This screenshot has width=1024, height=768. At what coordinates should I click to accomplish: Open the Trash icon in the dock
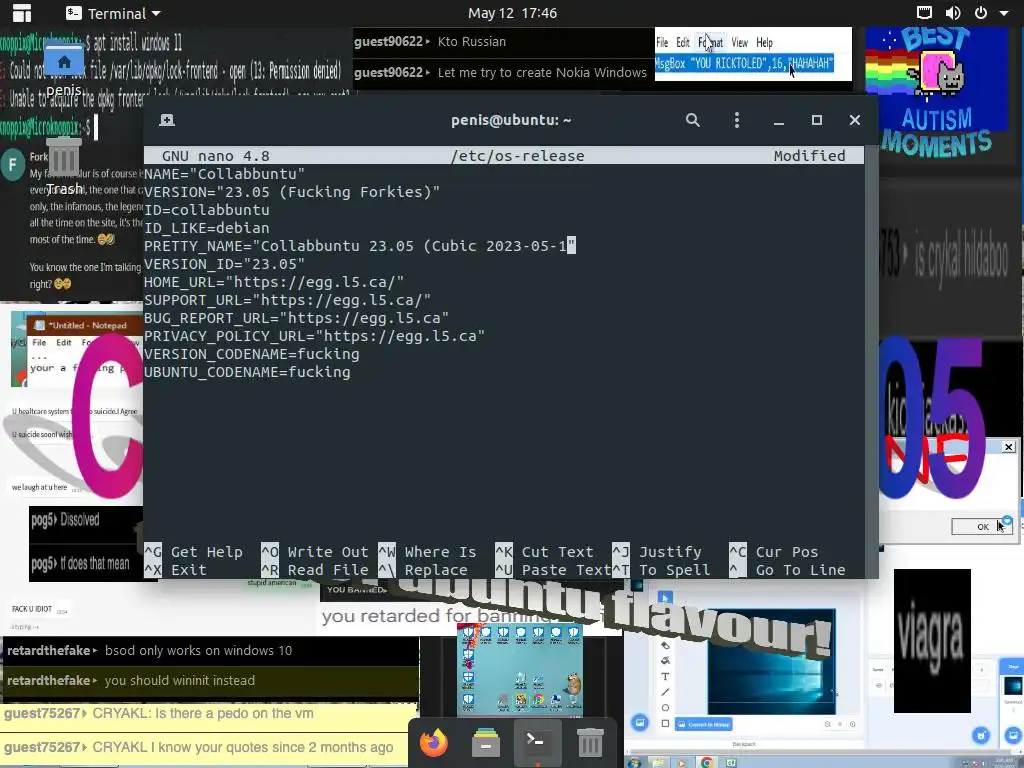(x=590, y=743)
